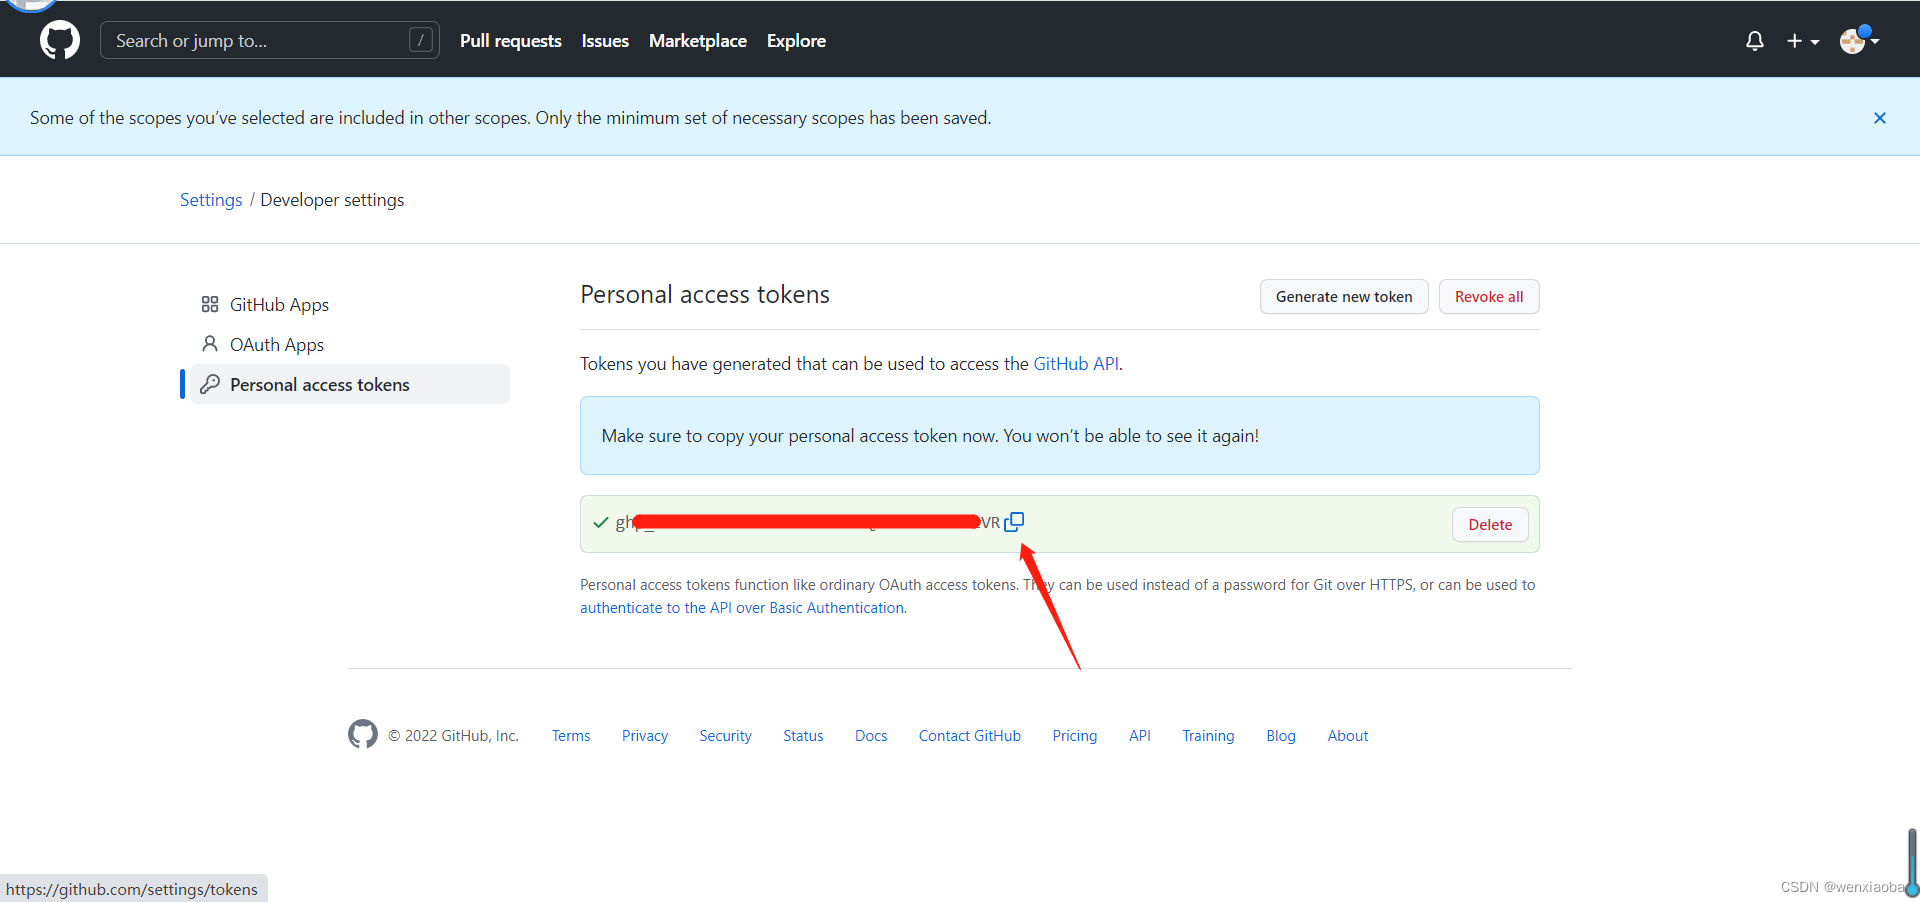Open the user avatar profile menu
The image size is (1920, 902).
[1859, 40]
